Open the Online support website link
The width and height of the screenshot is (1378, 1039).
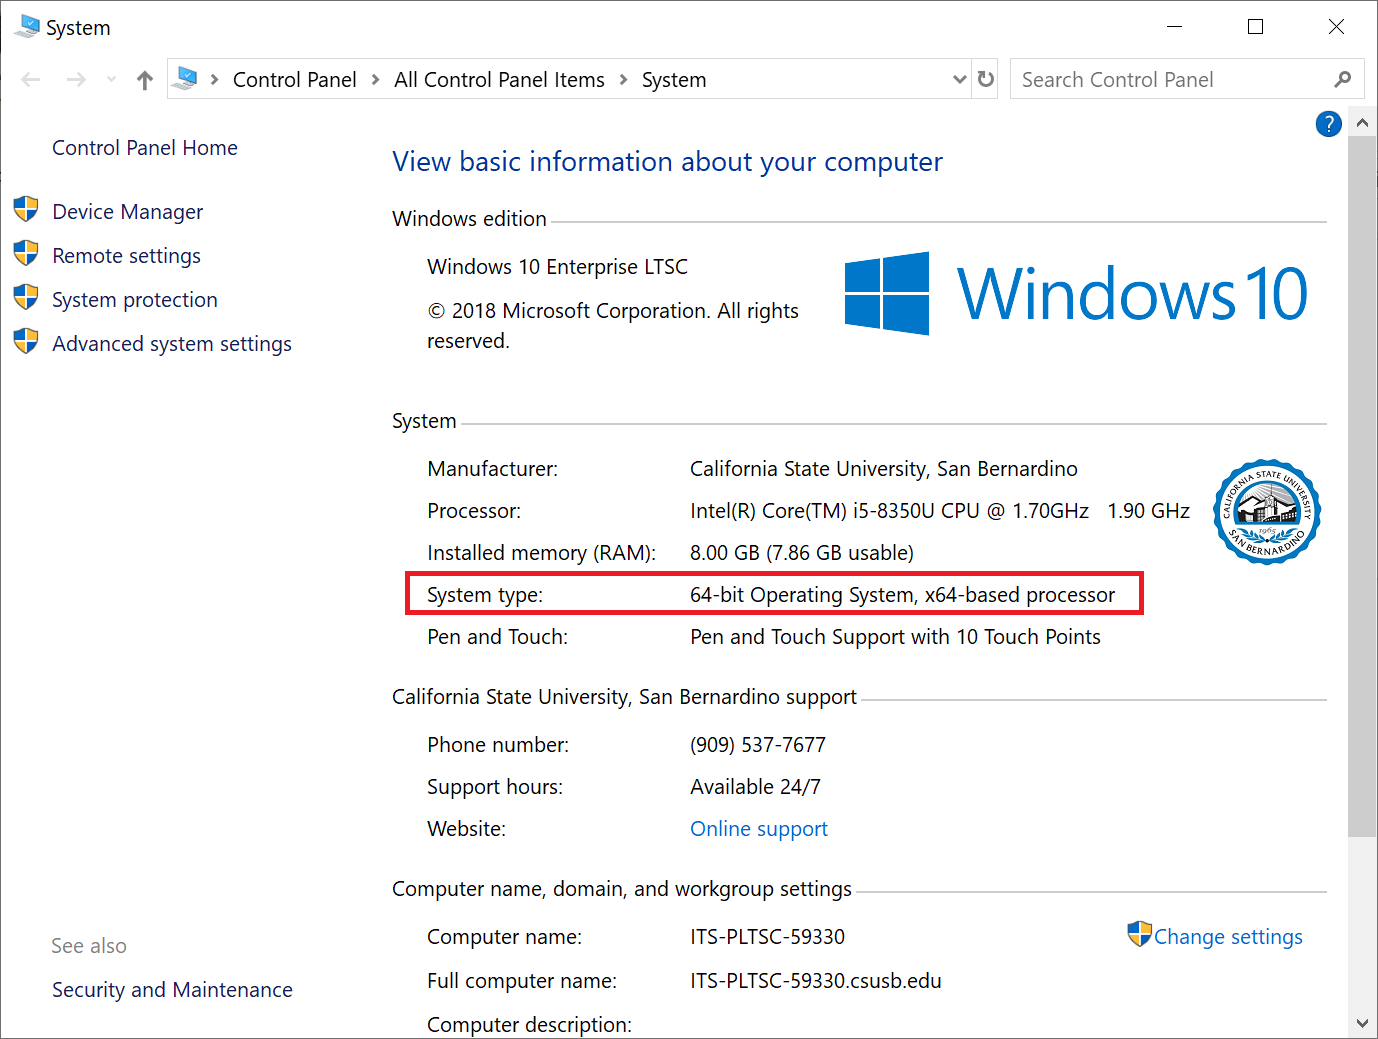click(758, 829)
